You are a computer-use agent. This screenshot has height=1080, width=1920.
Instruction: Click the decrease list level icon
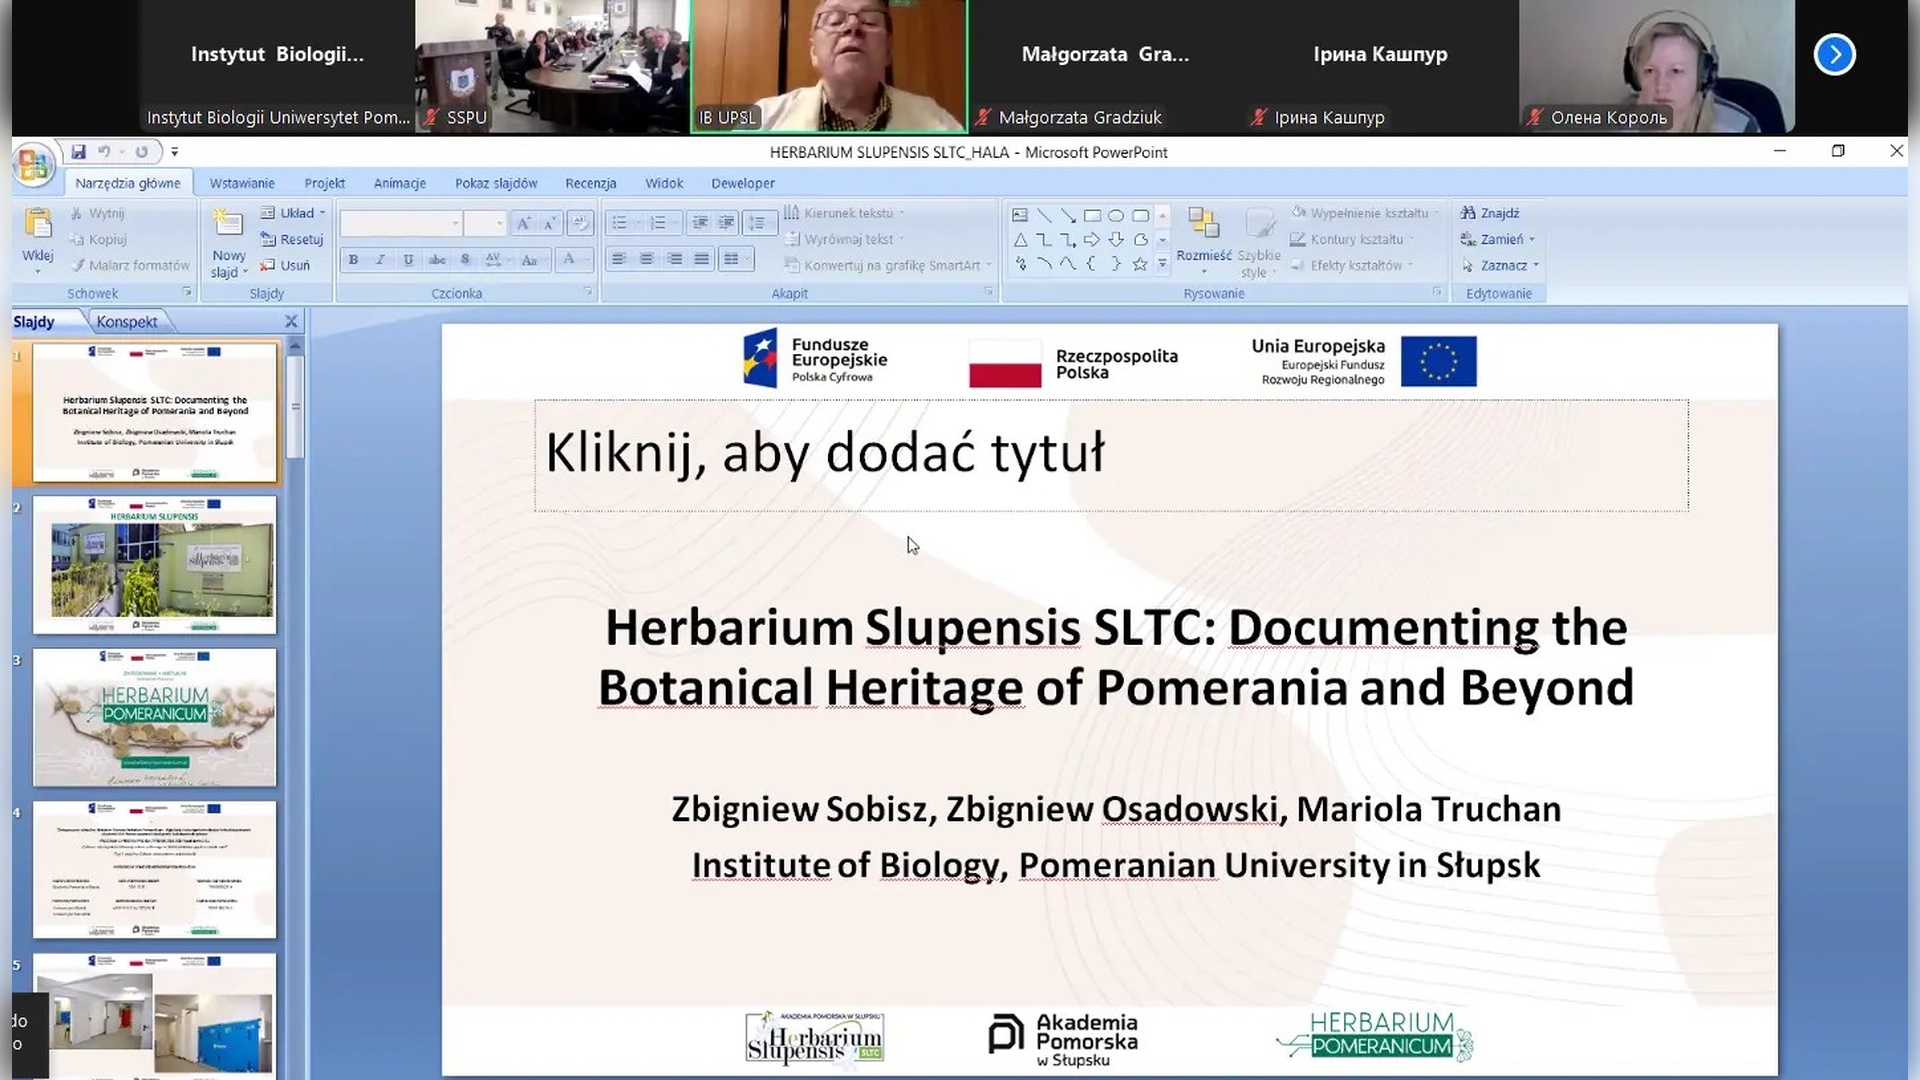pyautogui.click(x=700, y=223)
